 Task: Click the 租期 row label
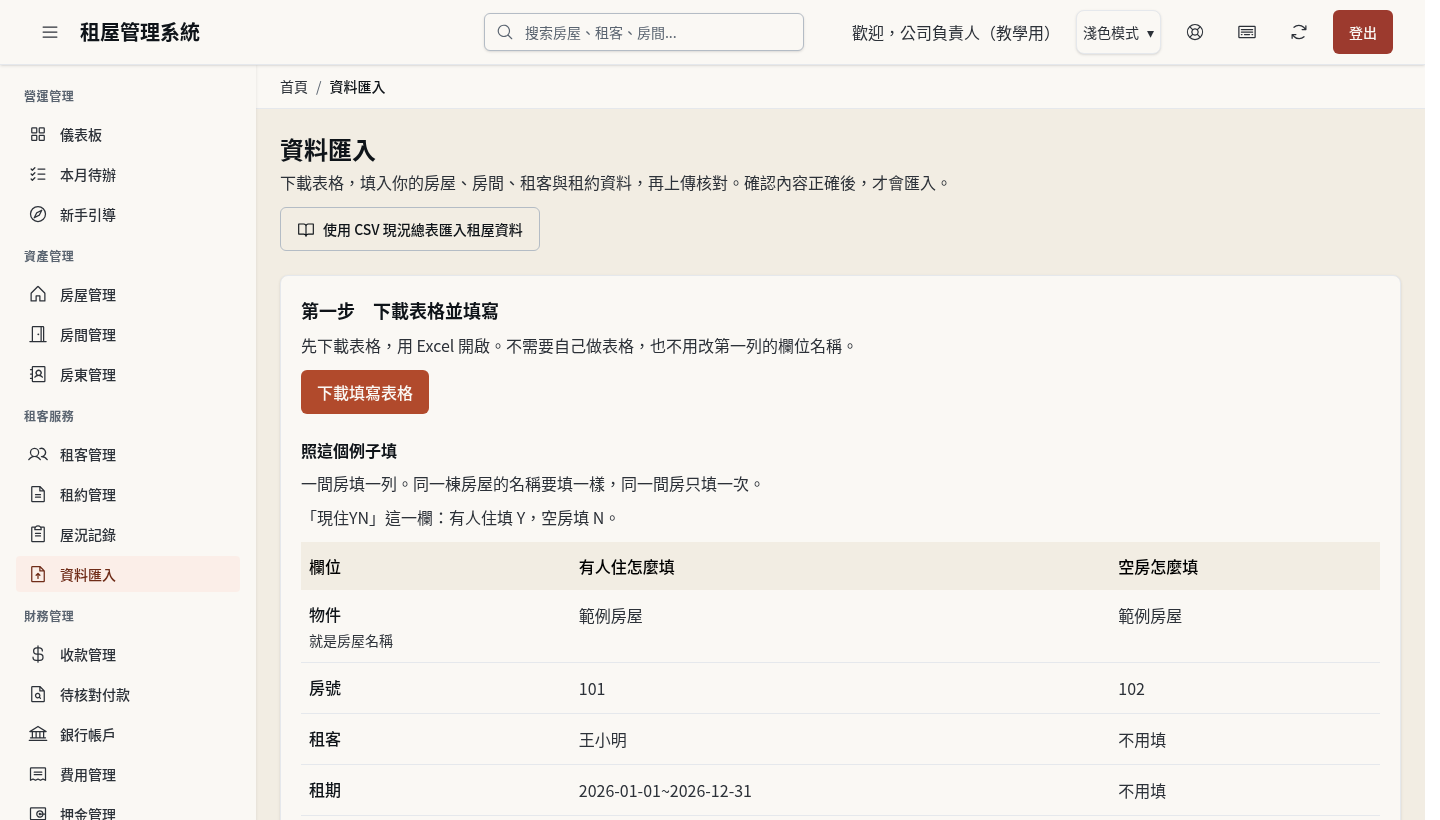325,790
